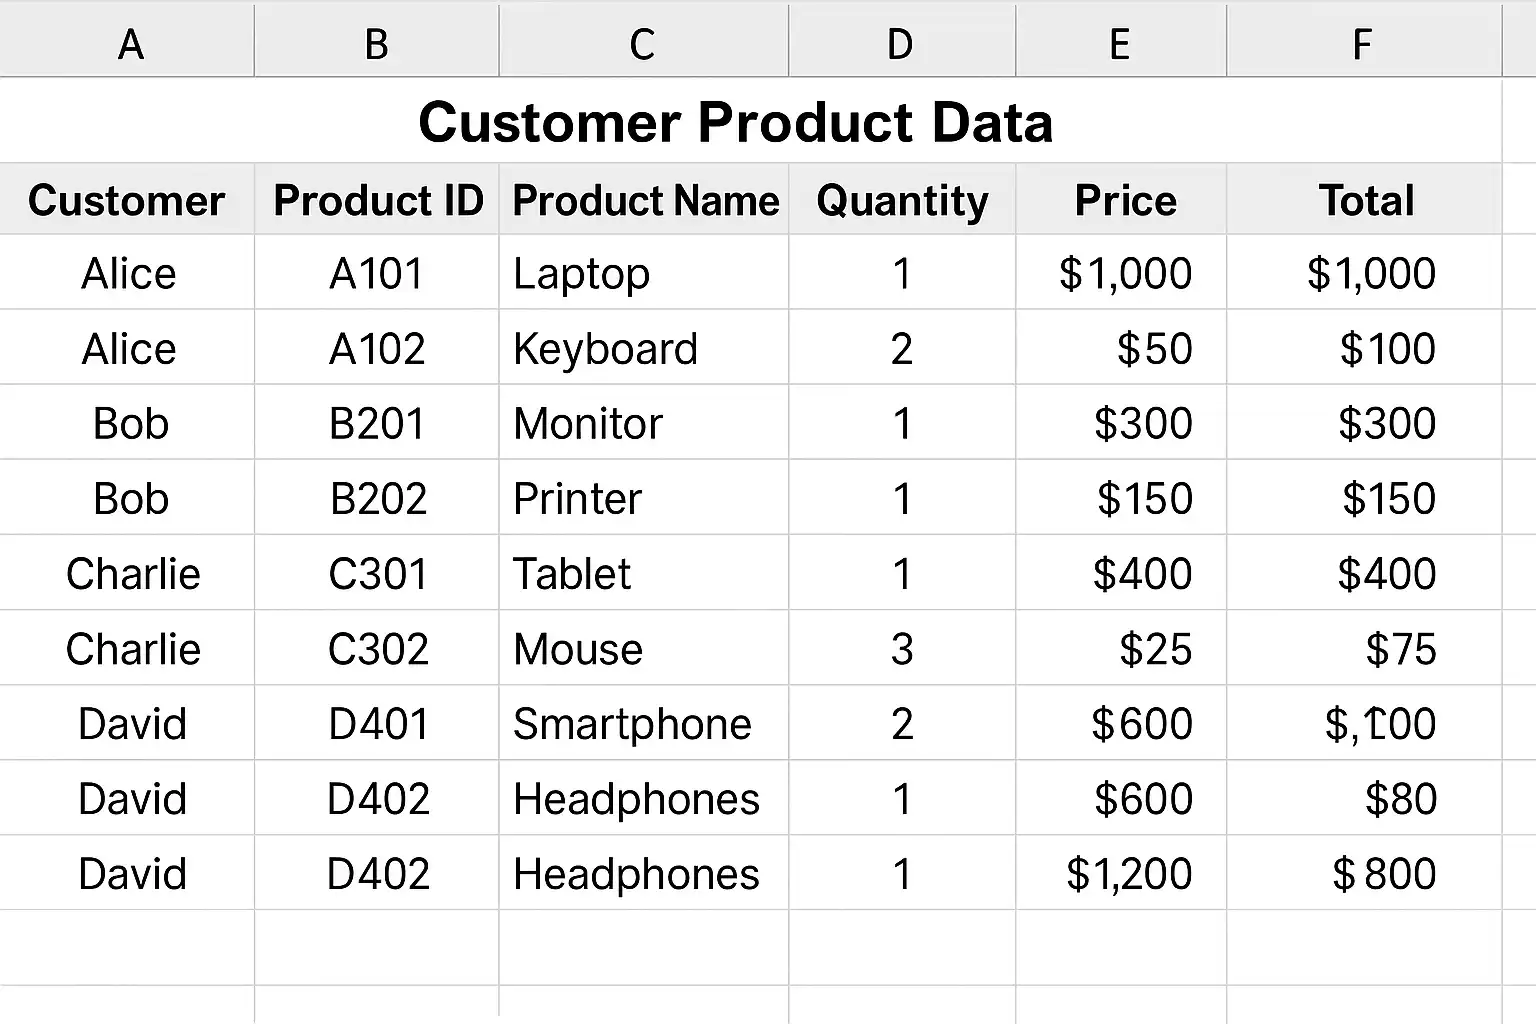Click the Quantity header cell
Viewport: 1536px width, 1024px height.
[902, 200]
